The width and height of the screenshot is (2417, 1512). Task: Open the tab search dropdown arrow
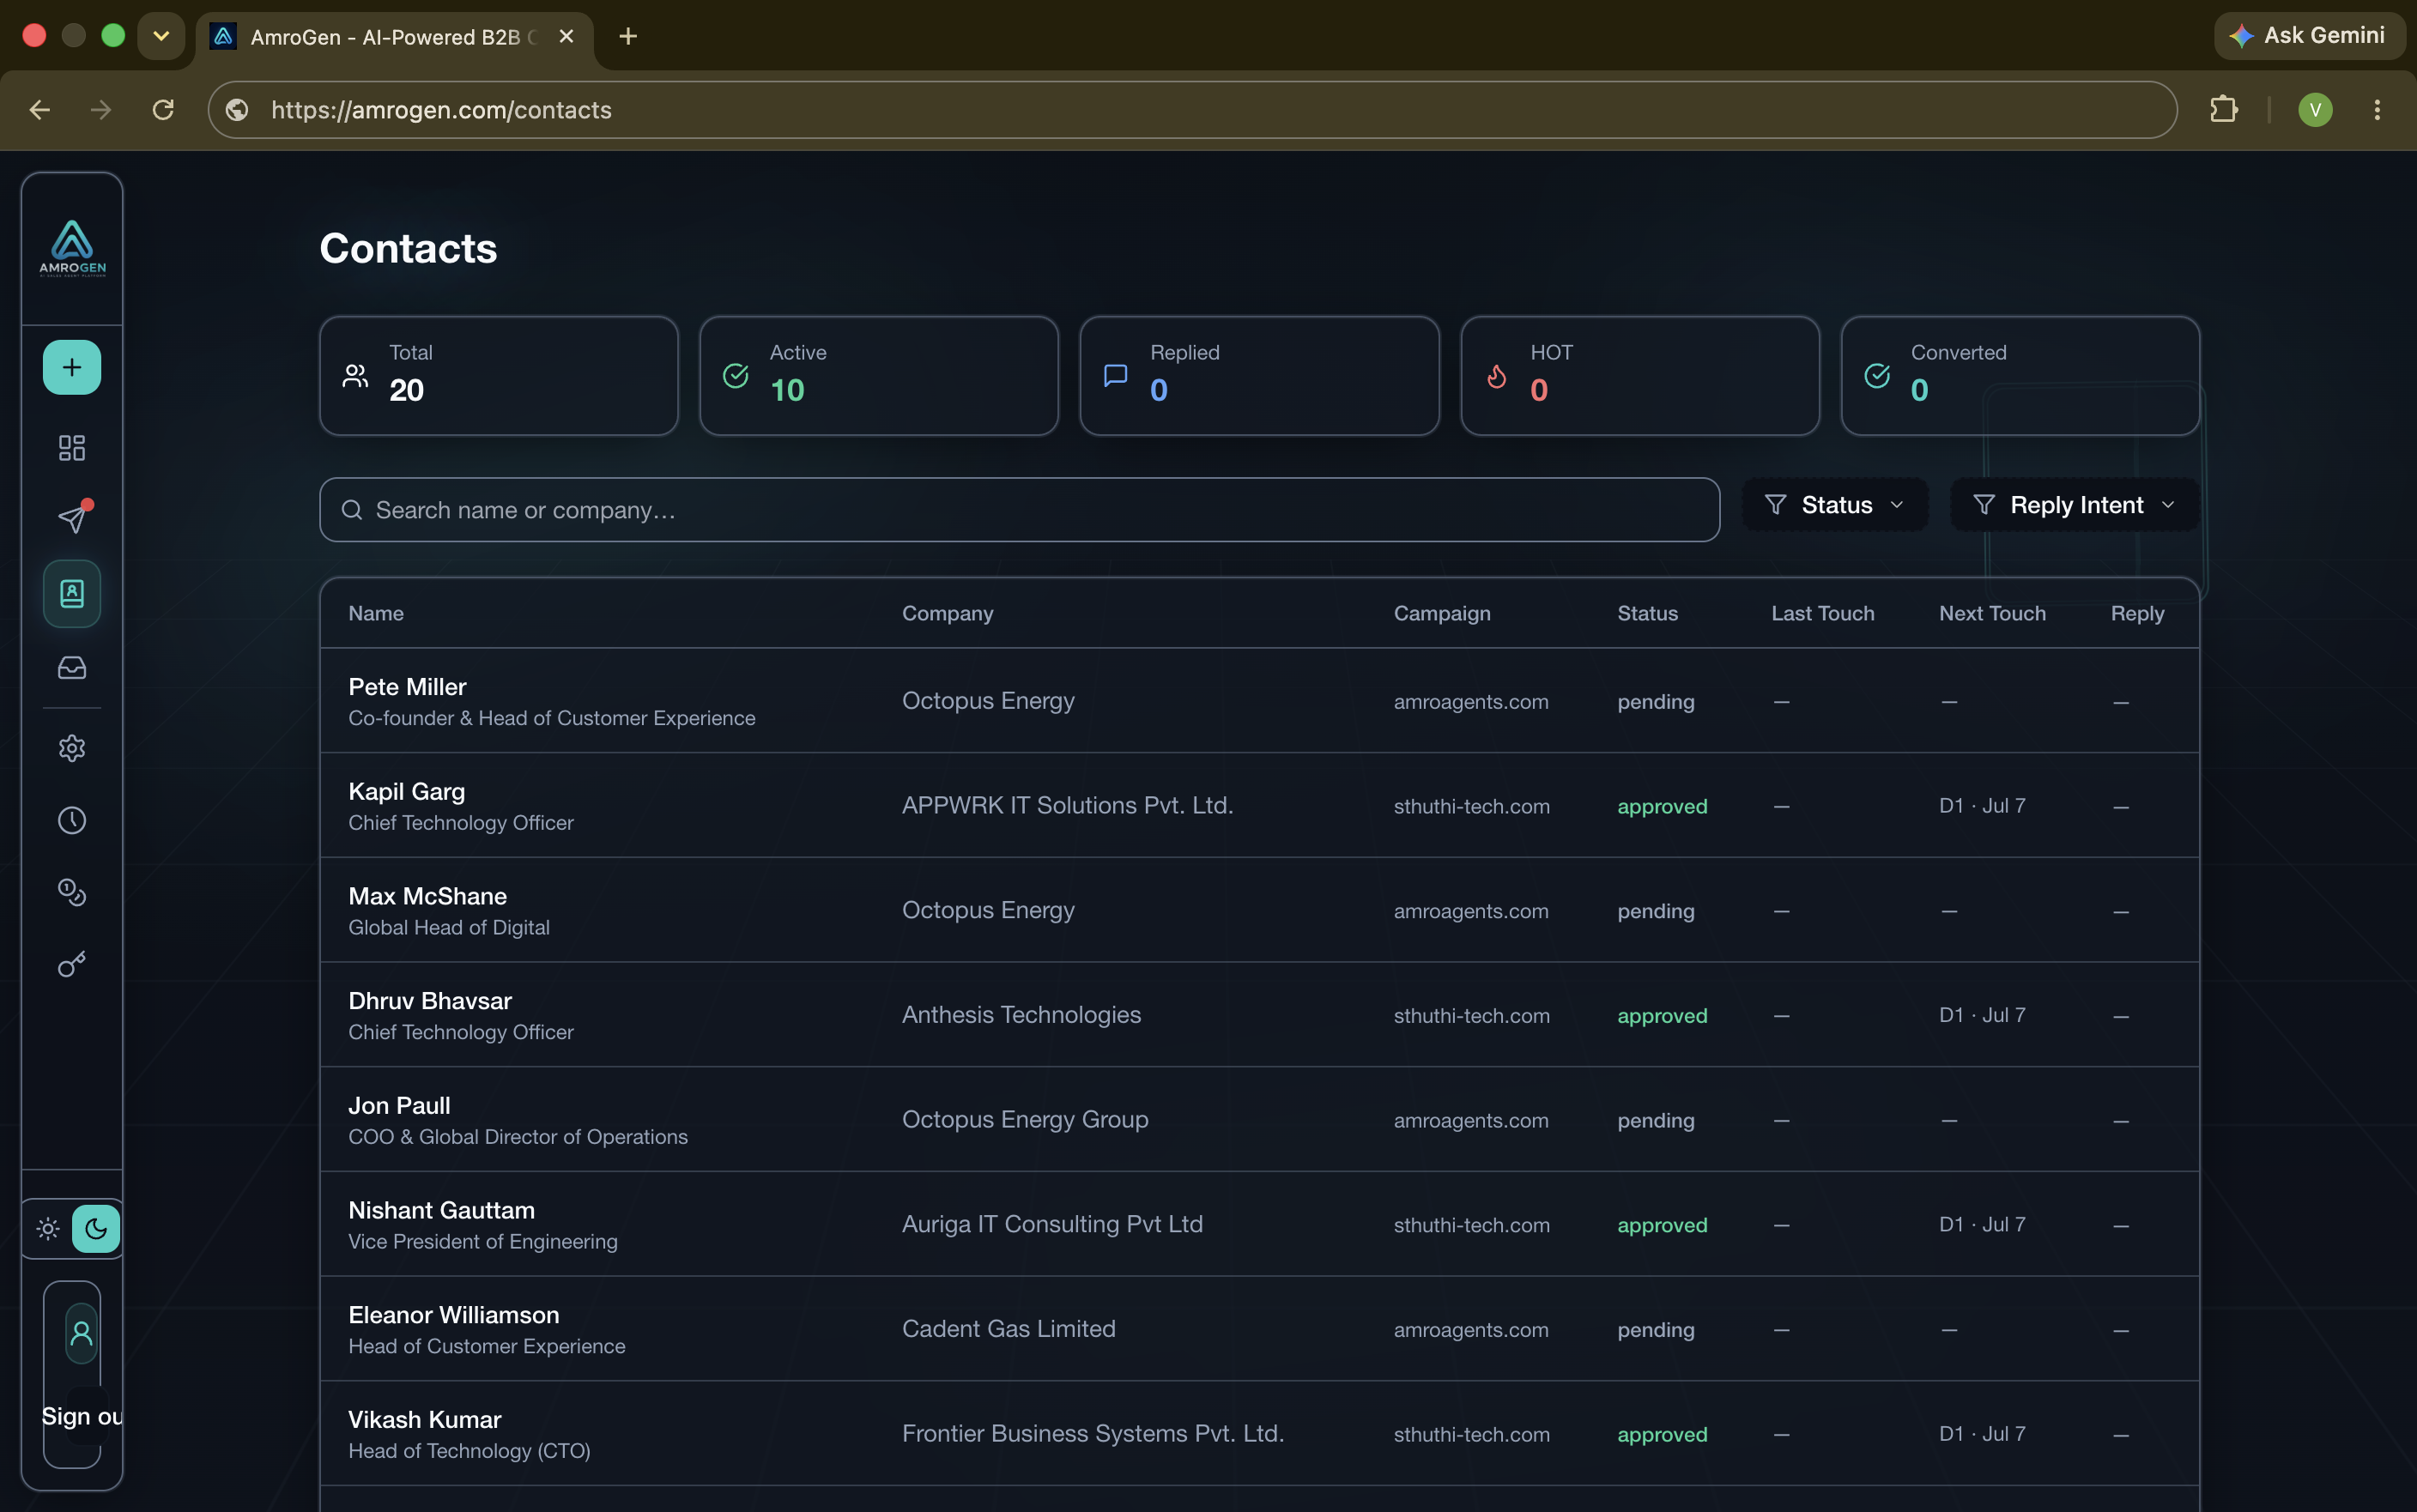click(161, 36)
